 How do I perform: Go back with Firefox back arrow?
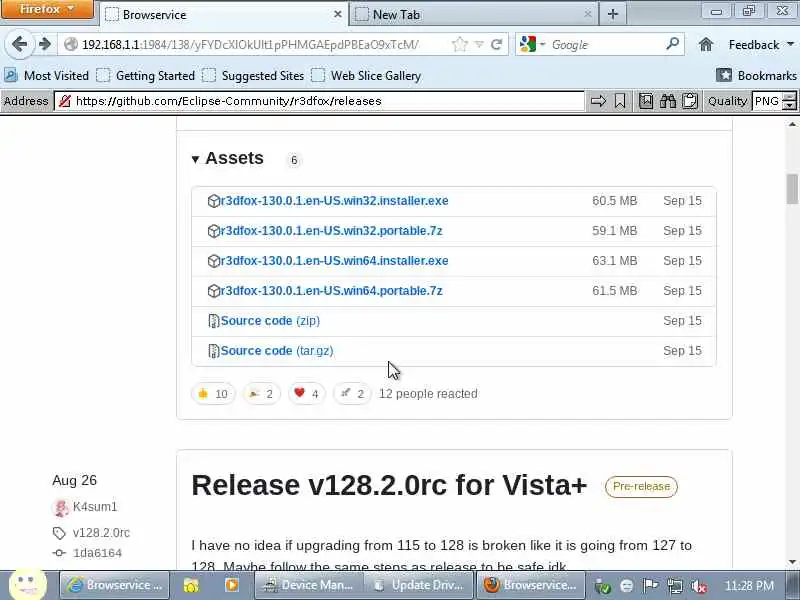pyautogui.click(x=19, y=44)
